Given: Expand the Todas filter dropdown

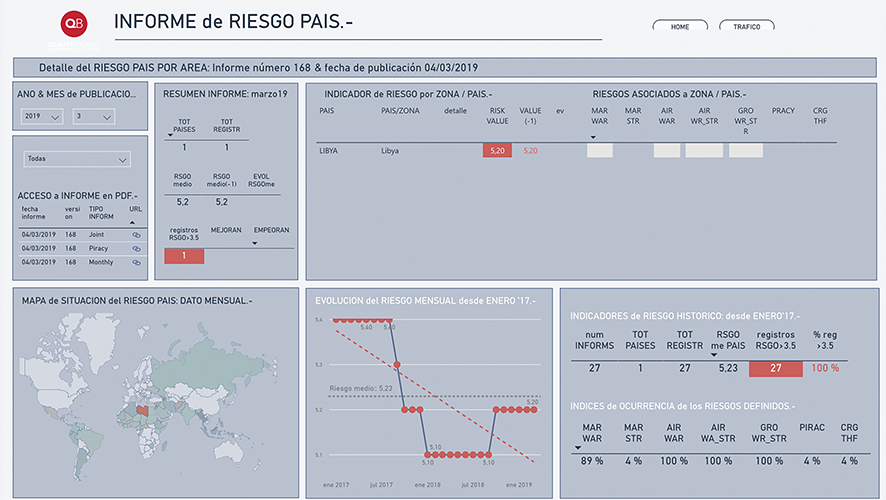Looking at the screenshot, I should [77, 159].
